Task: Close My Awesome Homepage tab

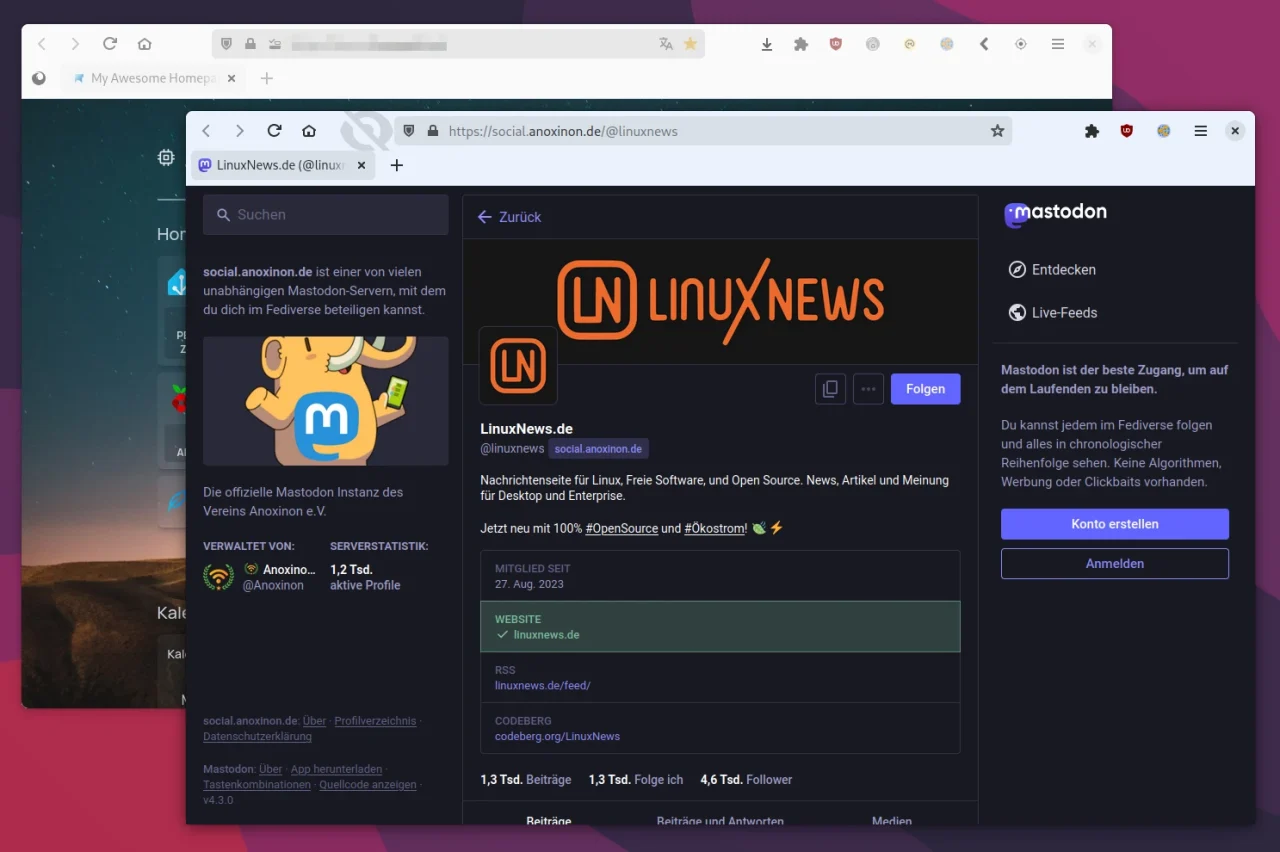Action: point(231,78)
